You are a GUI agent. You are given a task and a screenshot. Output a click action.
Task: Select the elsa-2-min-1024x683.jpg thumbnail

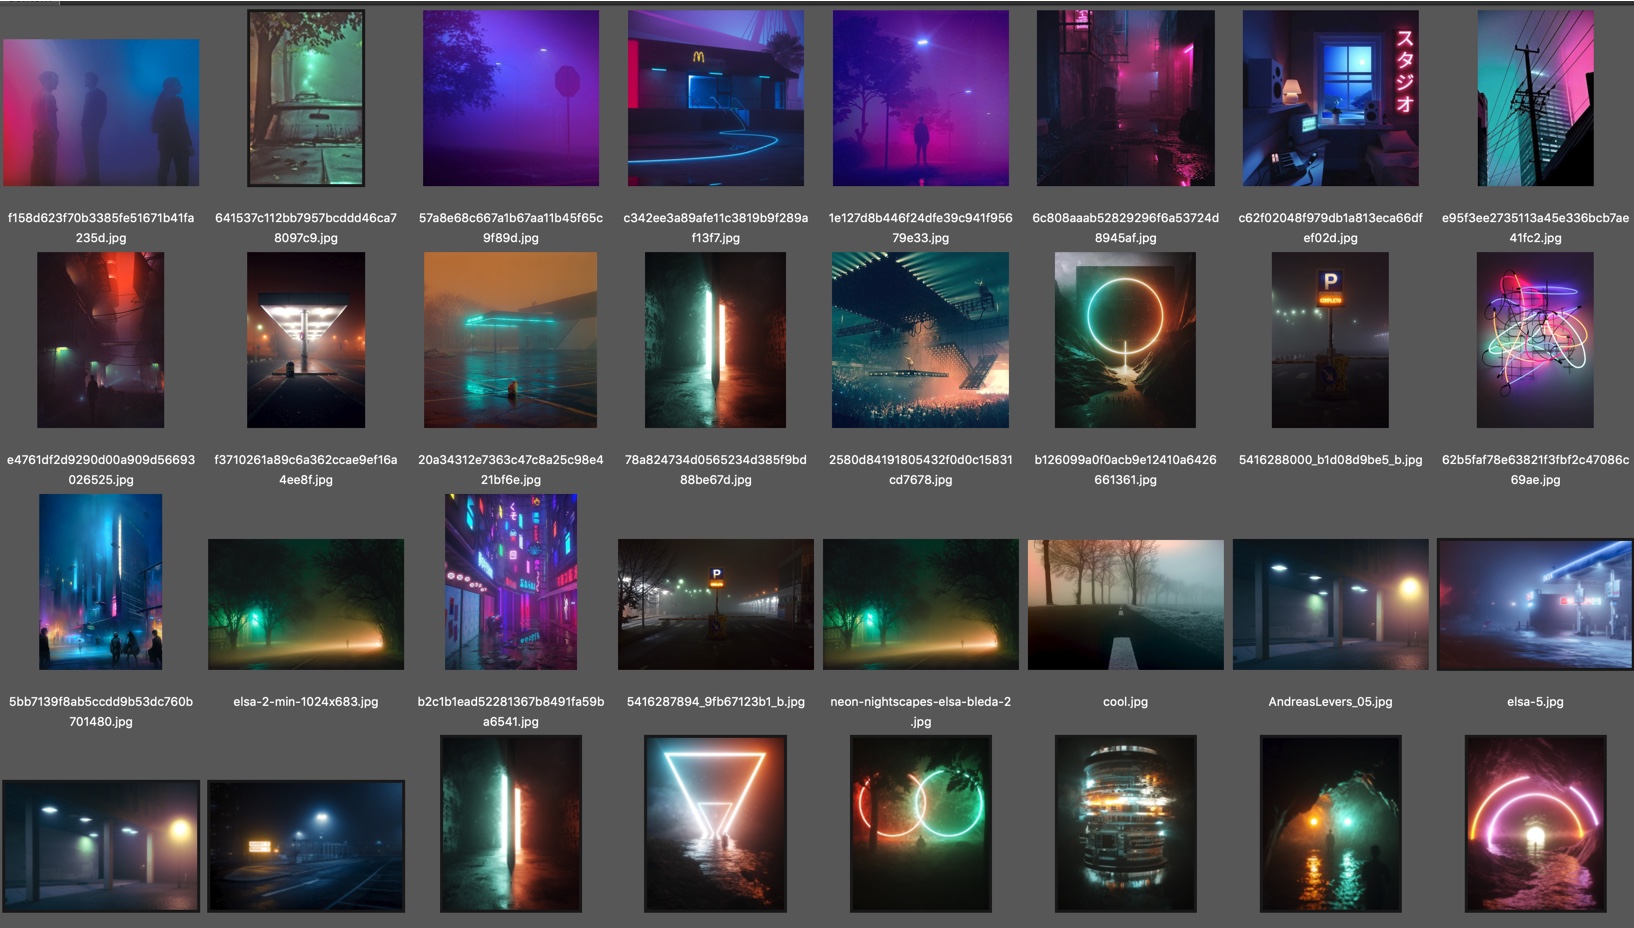click(x=306, y=604)
